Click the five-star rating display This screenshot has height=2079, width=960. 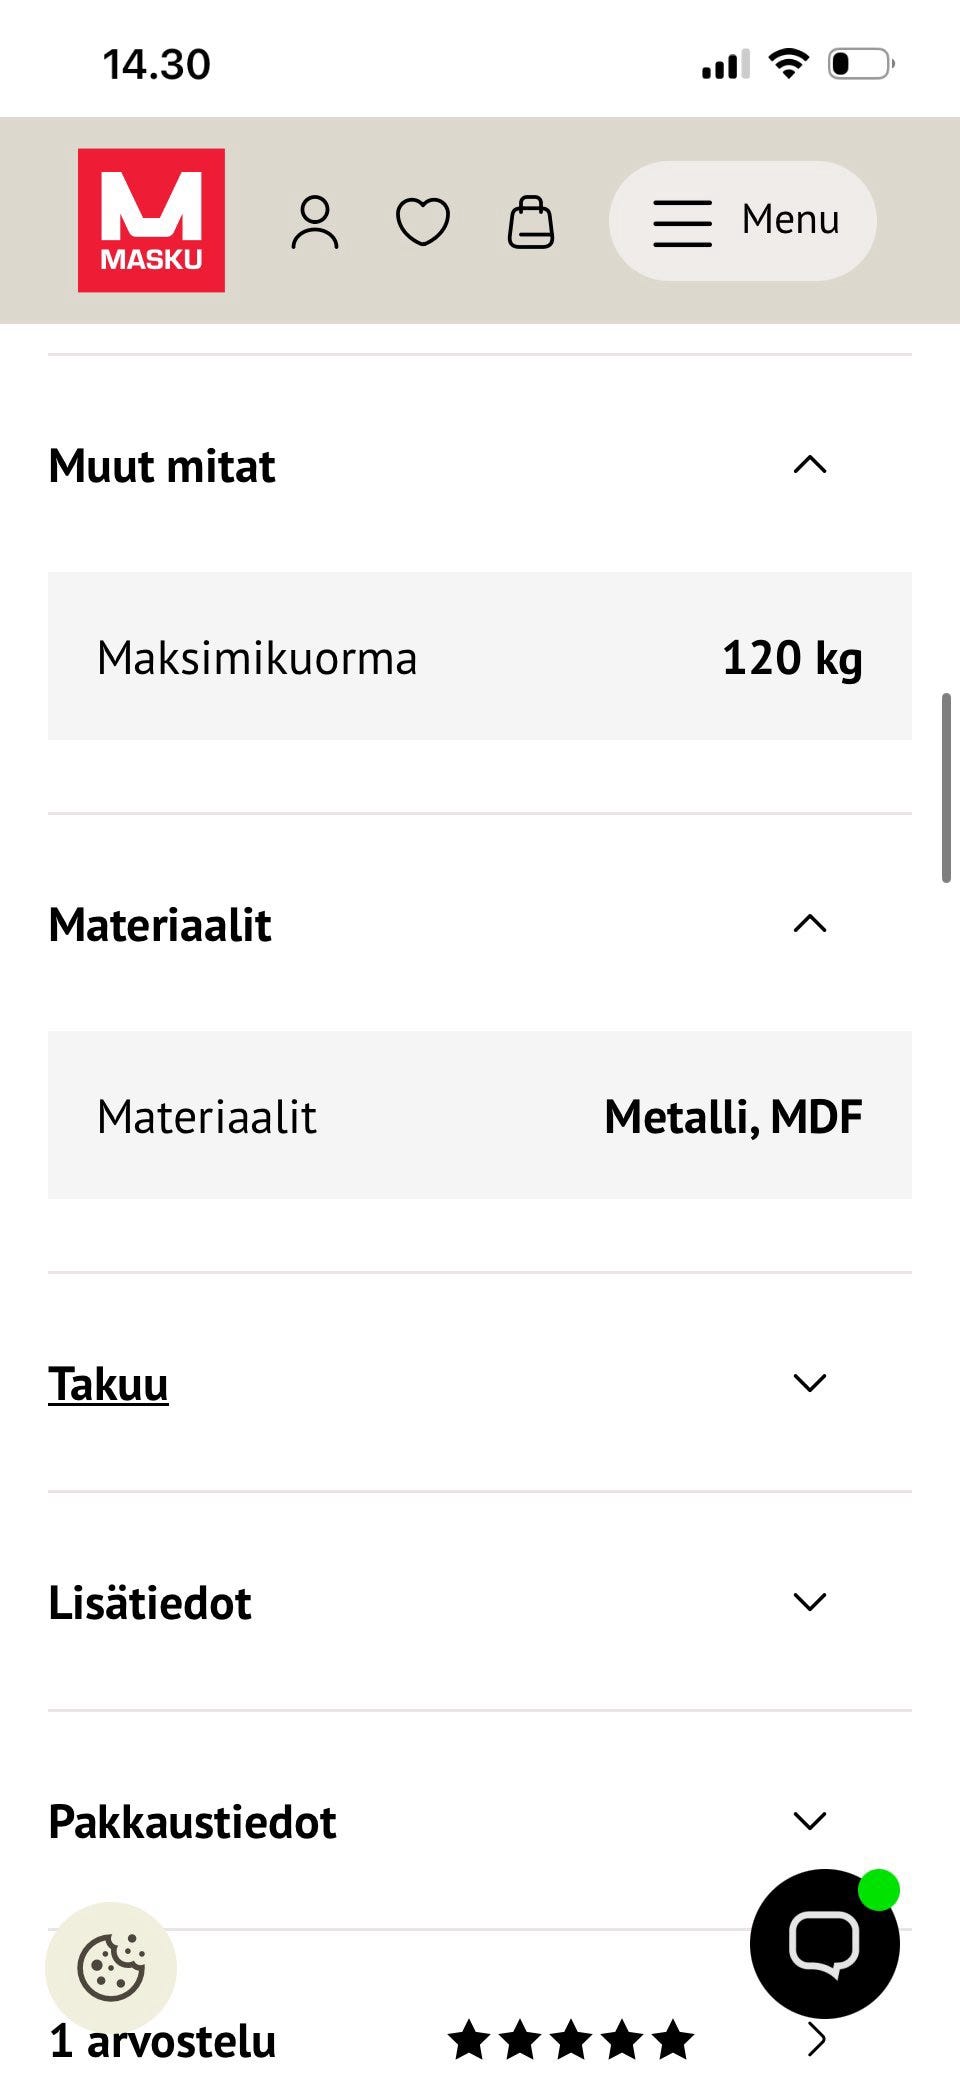point(570,2041)
